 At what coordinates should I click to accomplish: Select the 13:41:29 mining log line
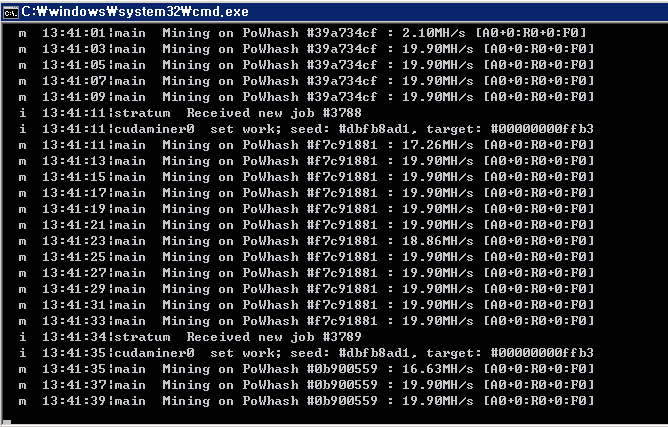pyautogui.click(x=306, y=289)
